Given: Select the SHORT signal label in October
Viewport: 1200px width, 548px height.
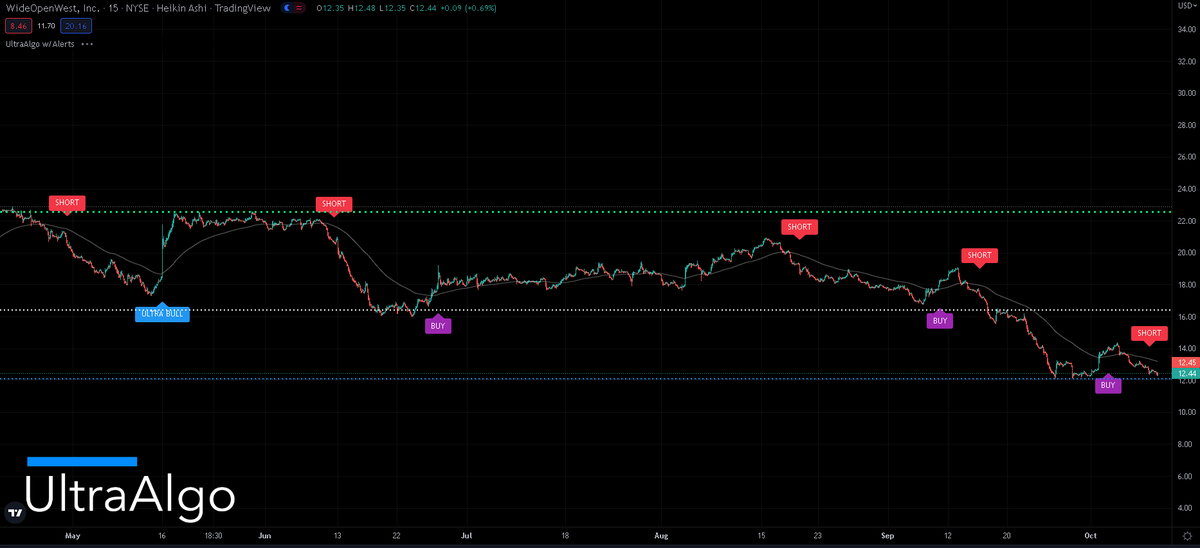Looking at the screenshot, I should [1149, 333].
